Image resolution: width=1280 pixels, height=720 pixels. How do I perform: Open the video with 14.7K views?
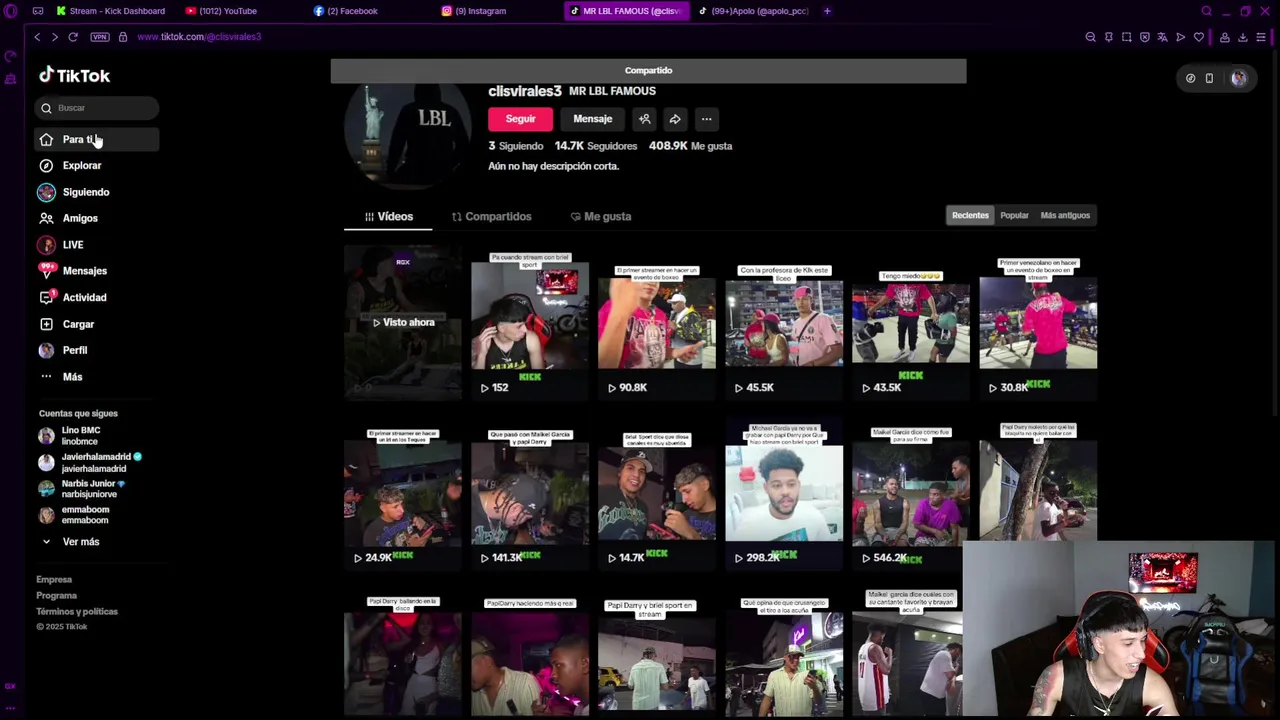(x=657, y=493)
